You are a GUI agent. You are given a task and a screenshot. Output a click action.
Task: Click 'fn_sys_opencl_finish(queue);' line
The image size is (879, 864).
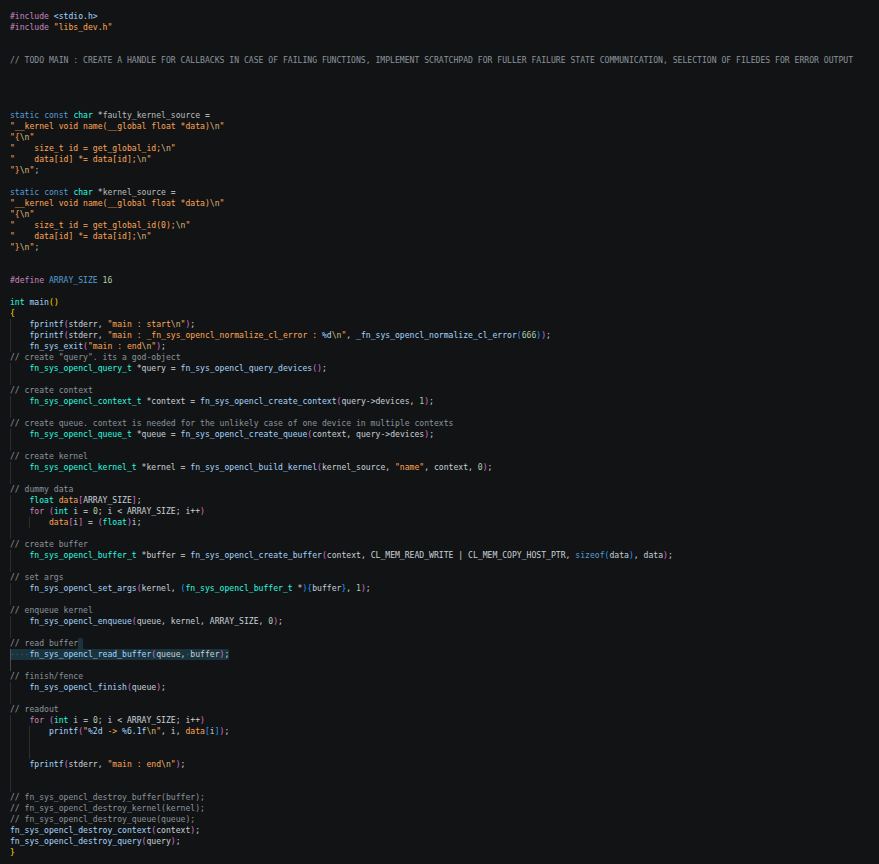(x=98, y=687)
